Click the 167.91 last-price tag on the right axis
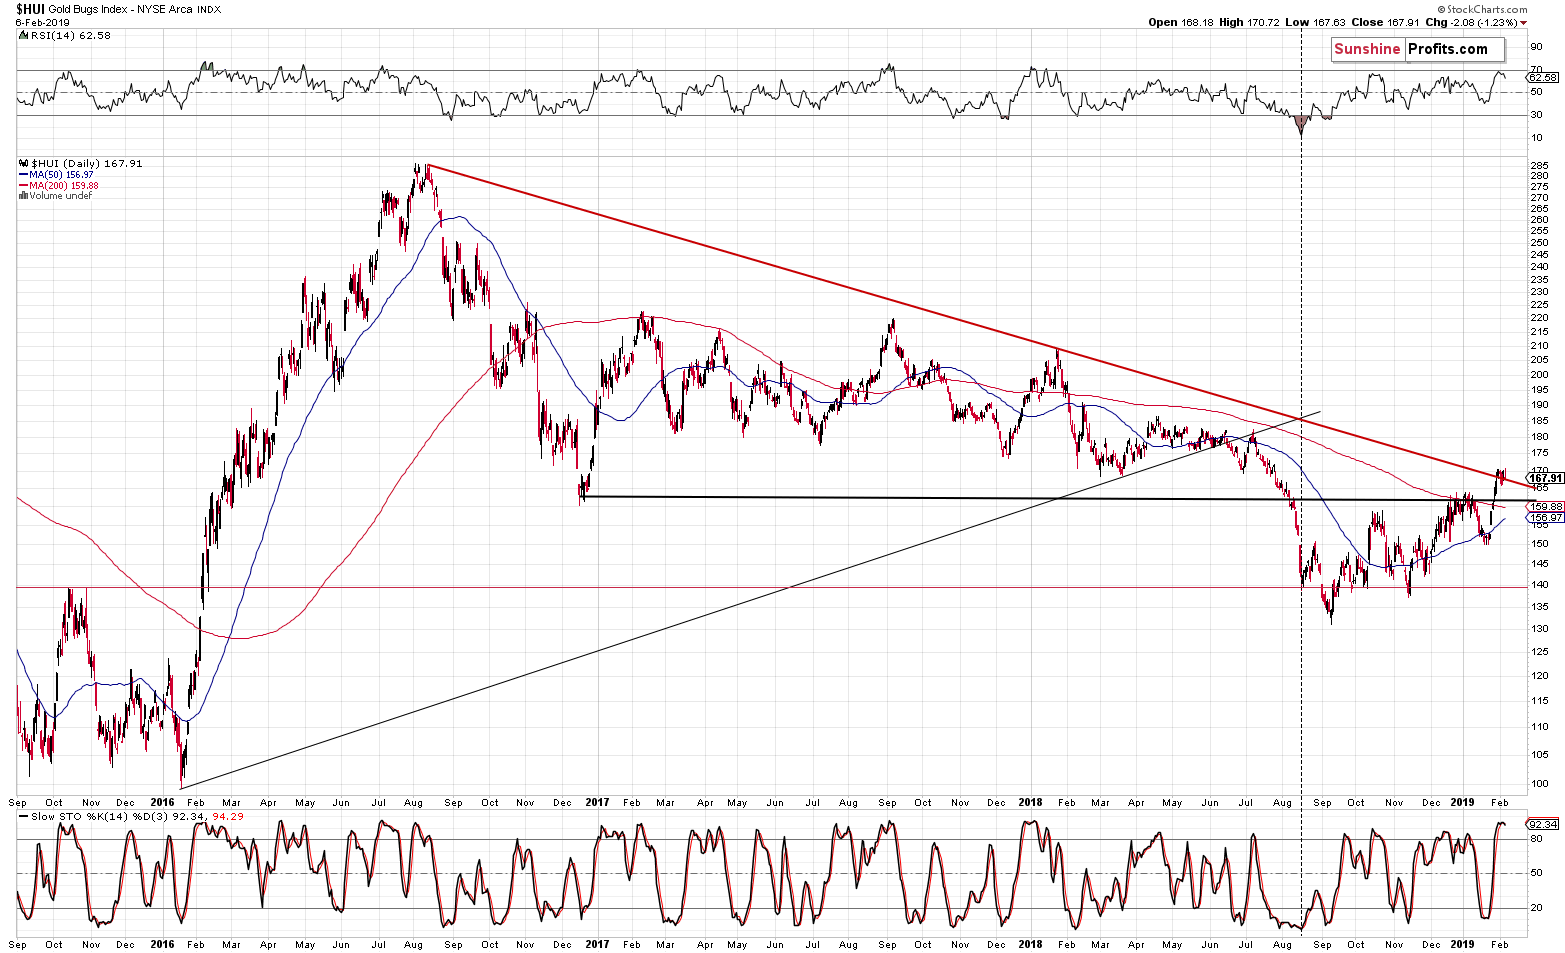 point(1544,478)
